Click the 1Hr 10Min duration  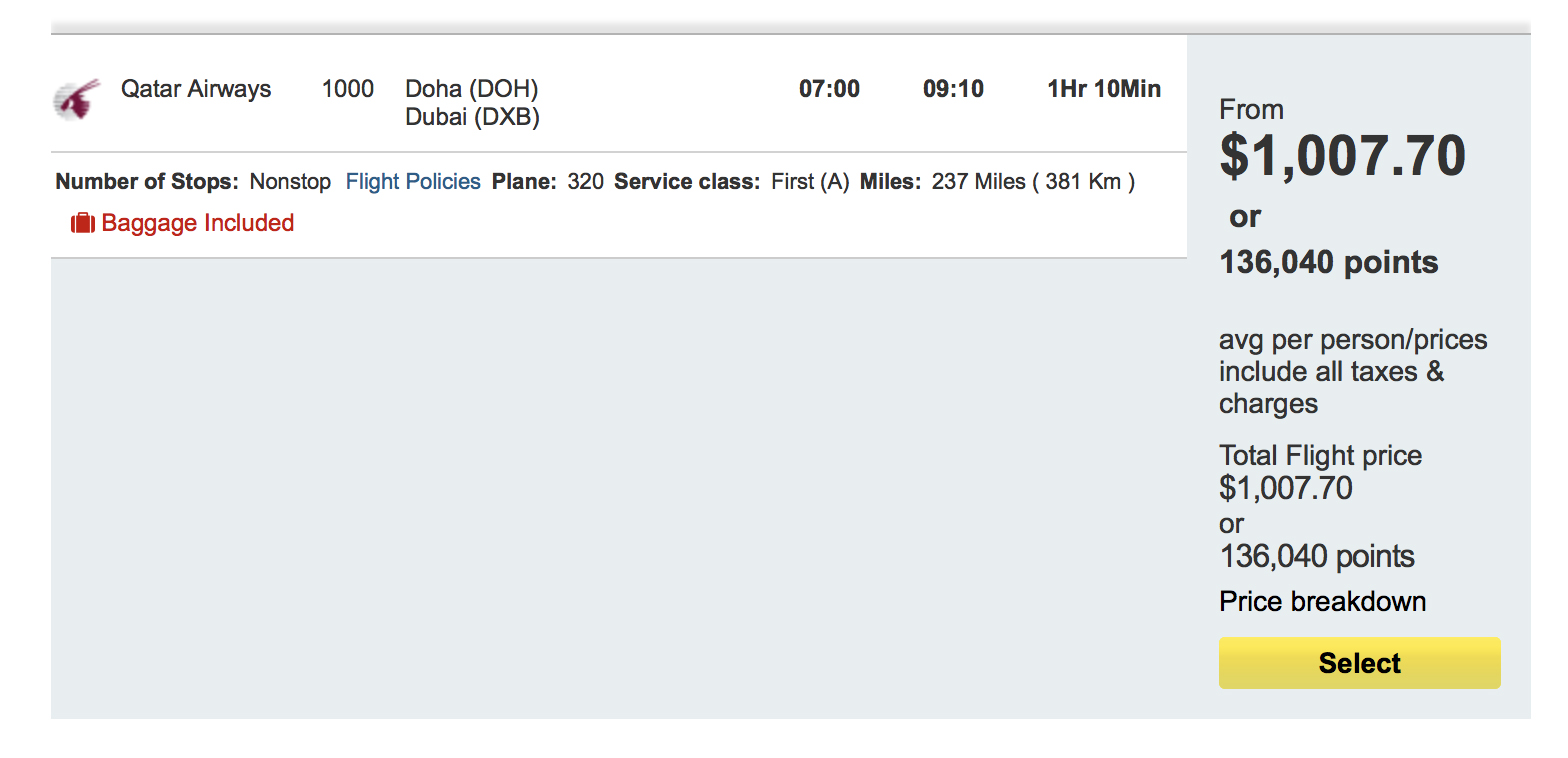1104,89
